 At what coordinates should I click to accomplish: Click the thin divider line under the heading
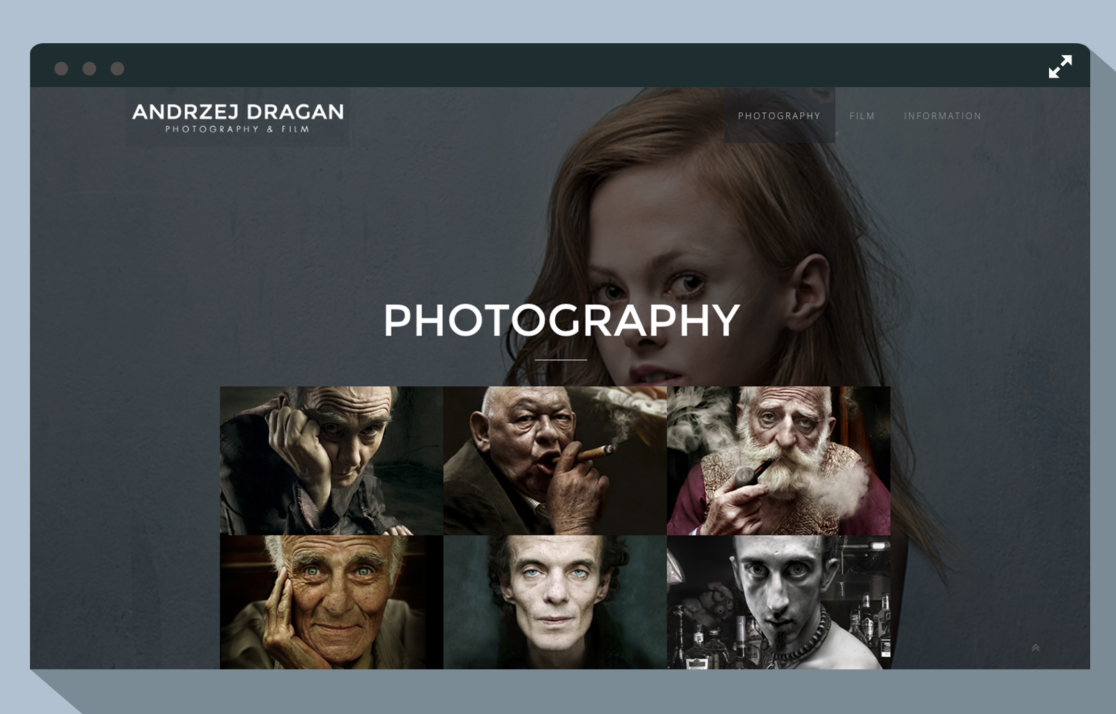pos(561,359)
